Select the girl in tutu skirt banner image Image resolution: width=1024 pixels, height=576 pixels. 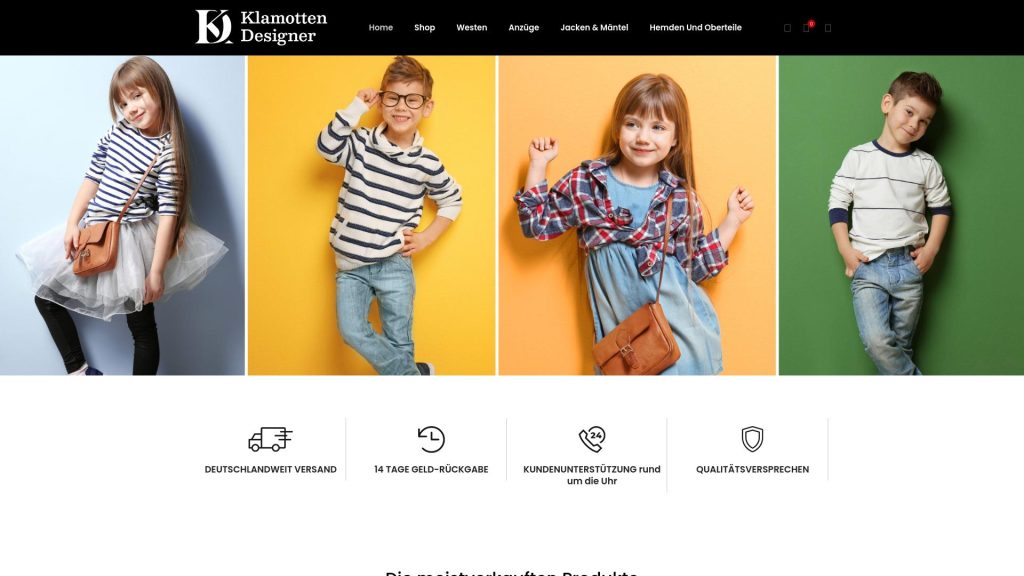tap(122, 216)
